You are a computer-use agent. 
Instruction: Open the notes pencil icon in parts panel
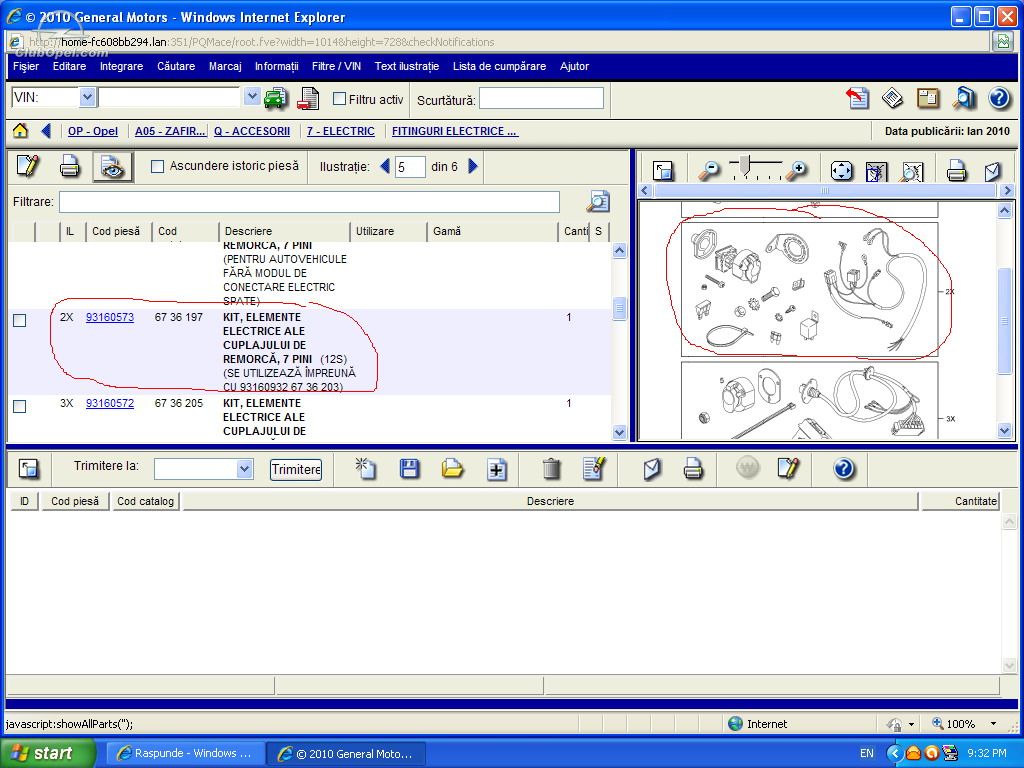pyautogui.click(x=27, y=167)
